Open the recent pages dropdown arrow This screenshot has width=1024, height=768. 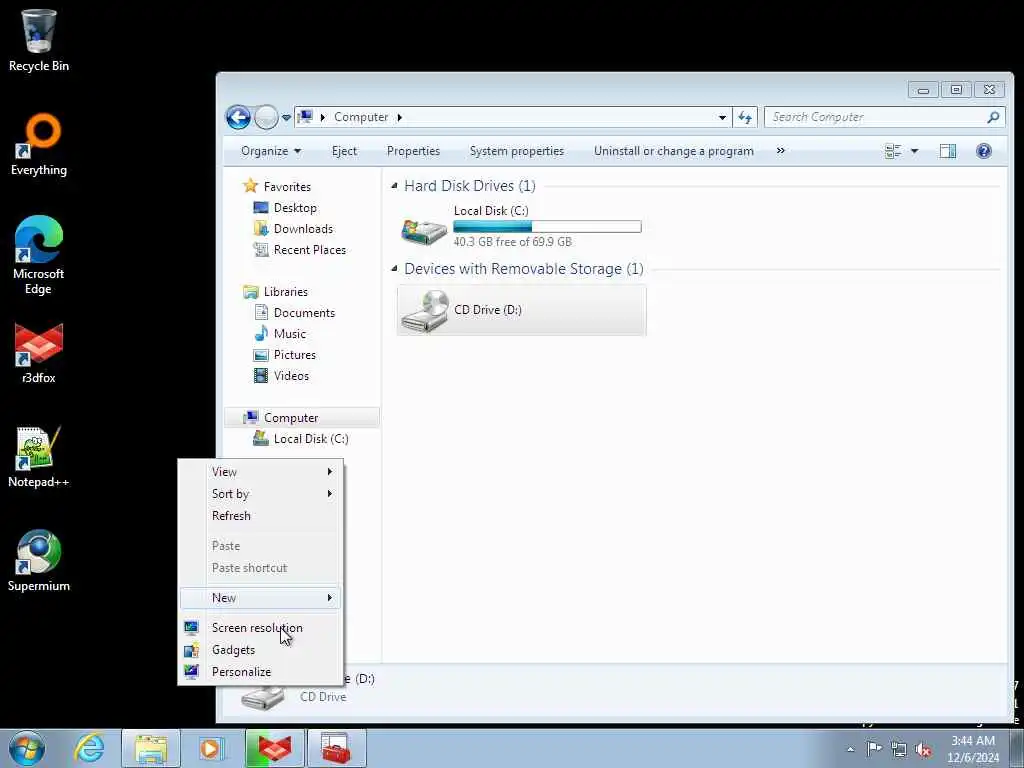286,118
